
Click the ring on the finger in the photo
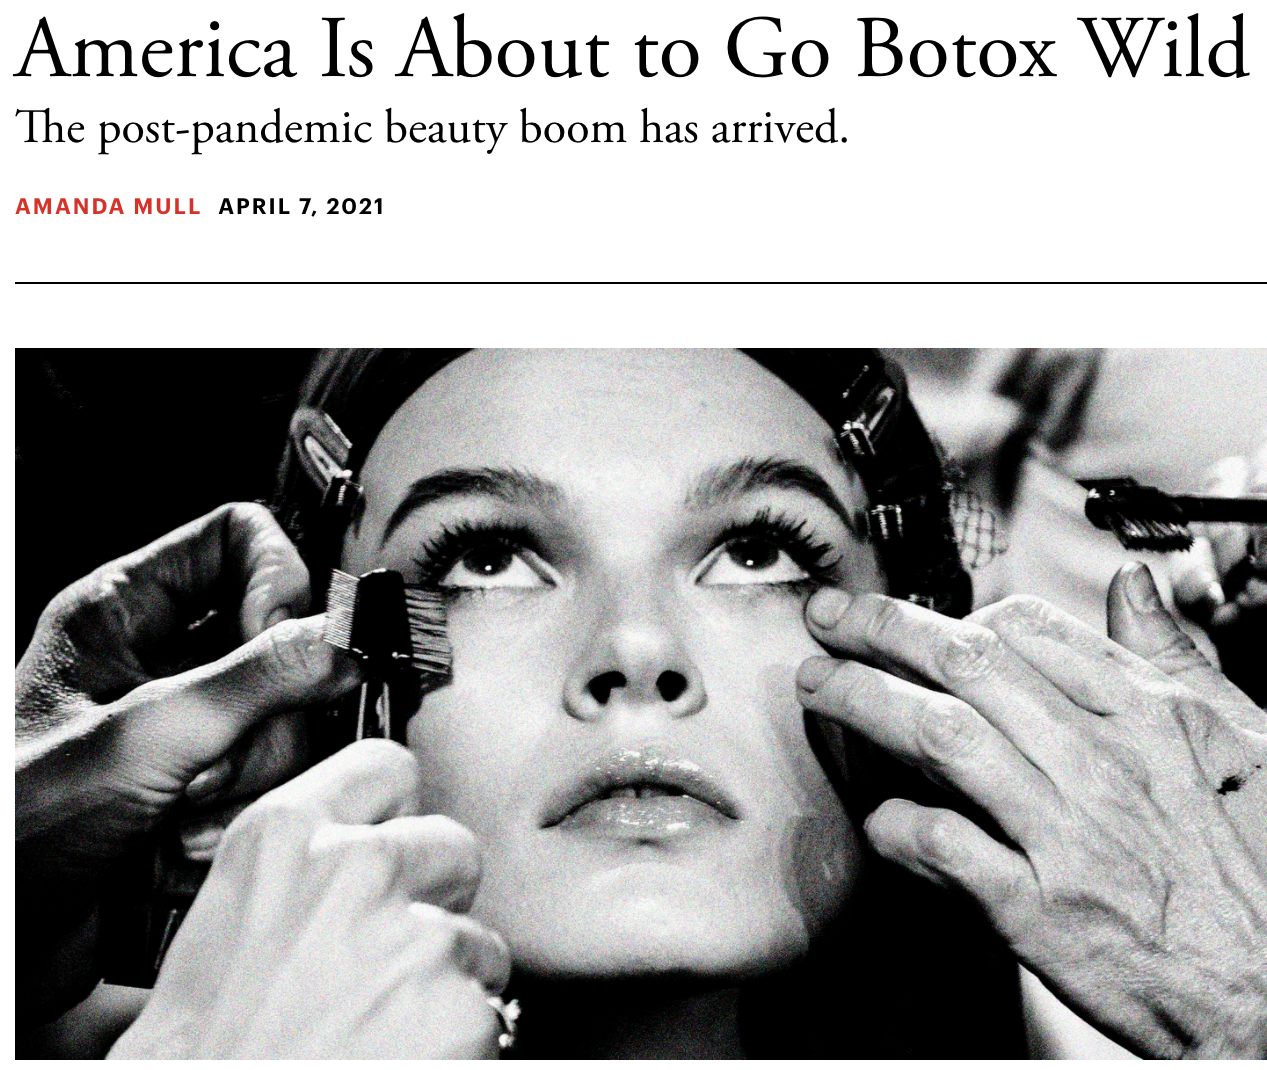point(506,1015)
